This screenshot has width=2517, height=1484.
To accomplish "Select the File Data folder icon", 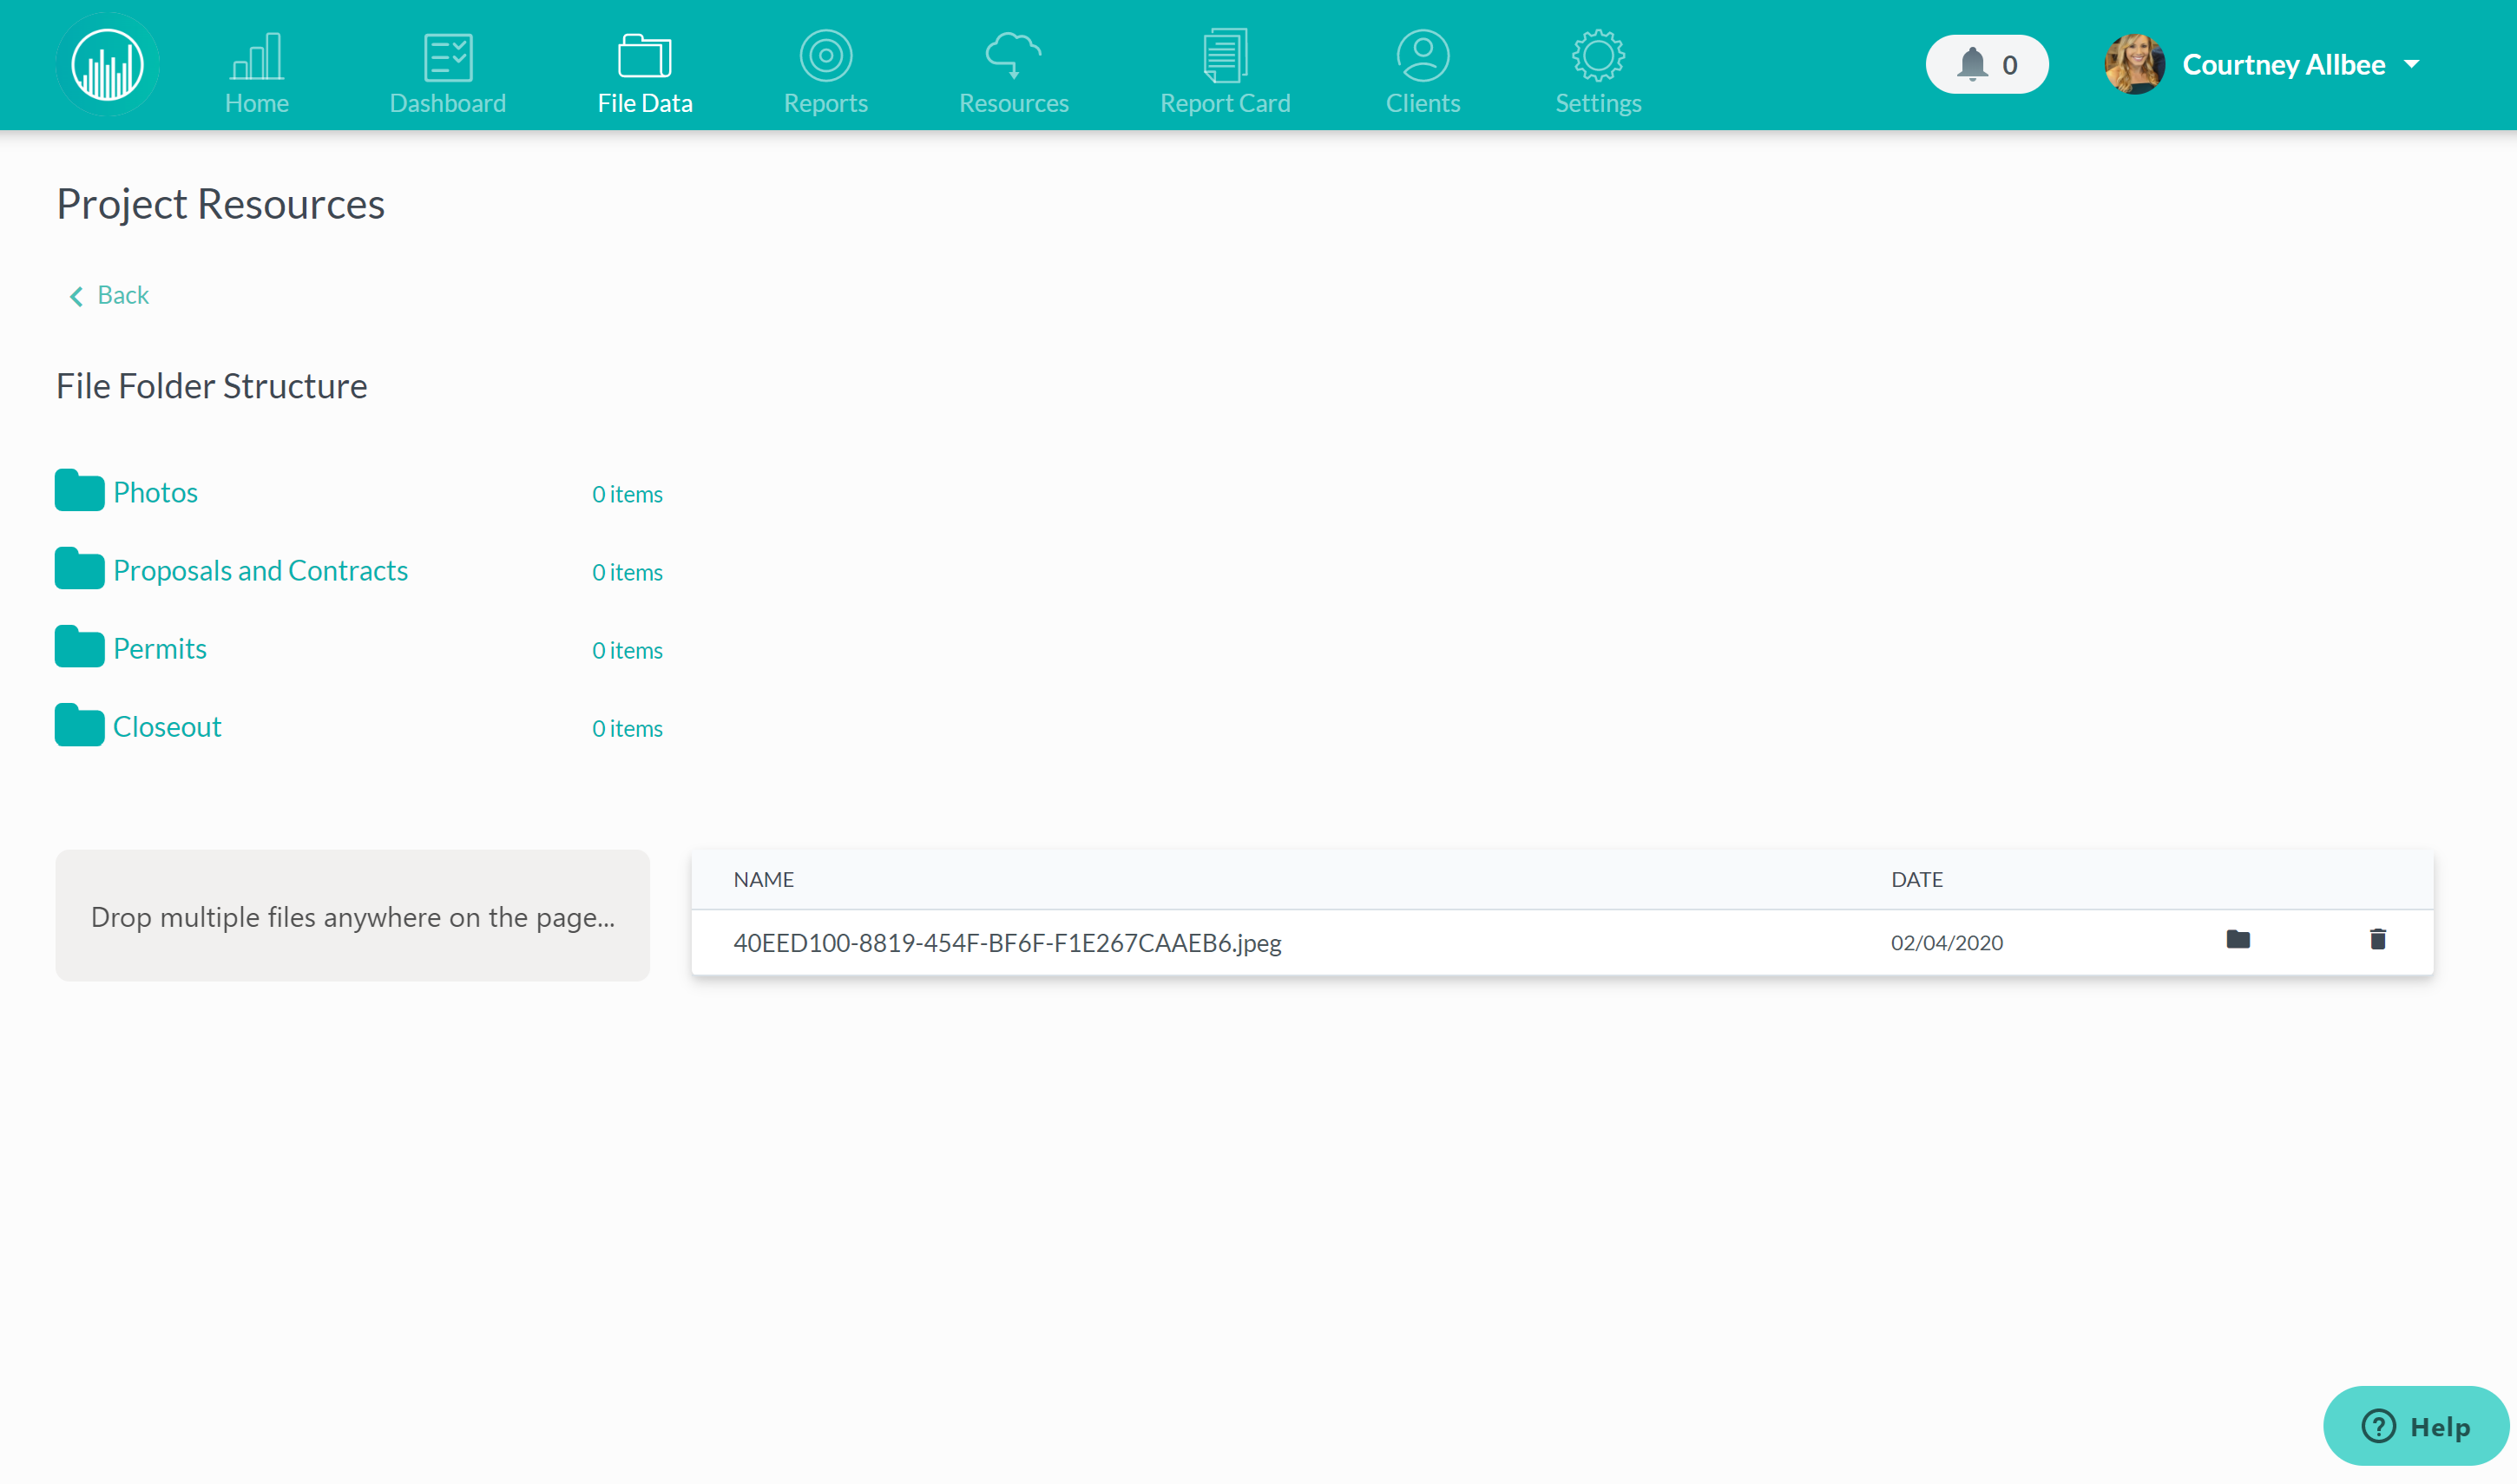I will click(x=645, y=56).
